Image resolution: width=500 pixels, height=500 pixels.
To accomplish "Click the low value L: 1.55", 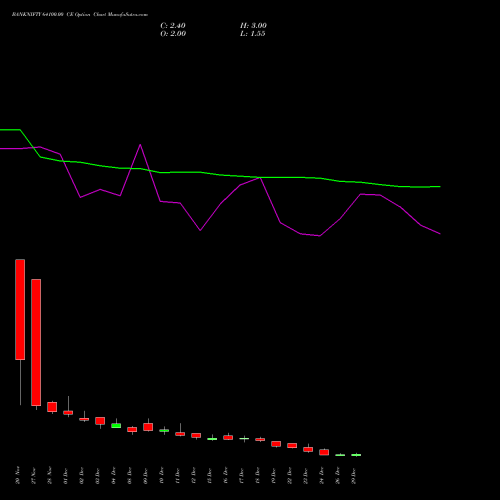I will point(253,34).
